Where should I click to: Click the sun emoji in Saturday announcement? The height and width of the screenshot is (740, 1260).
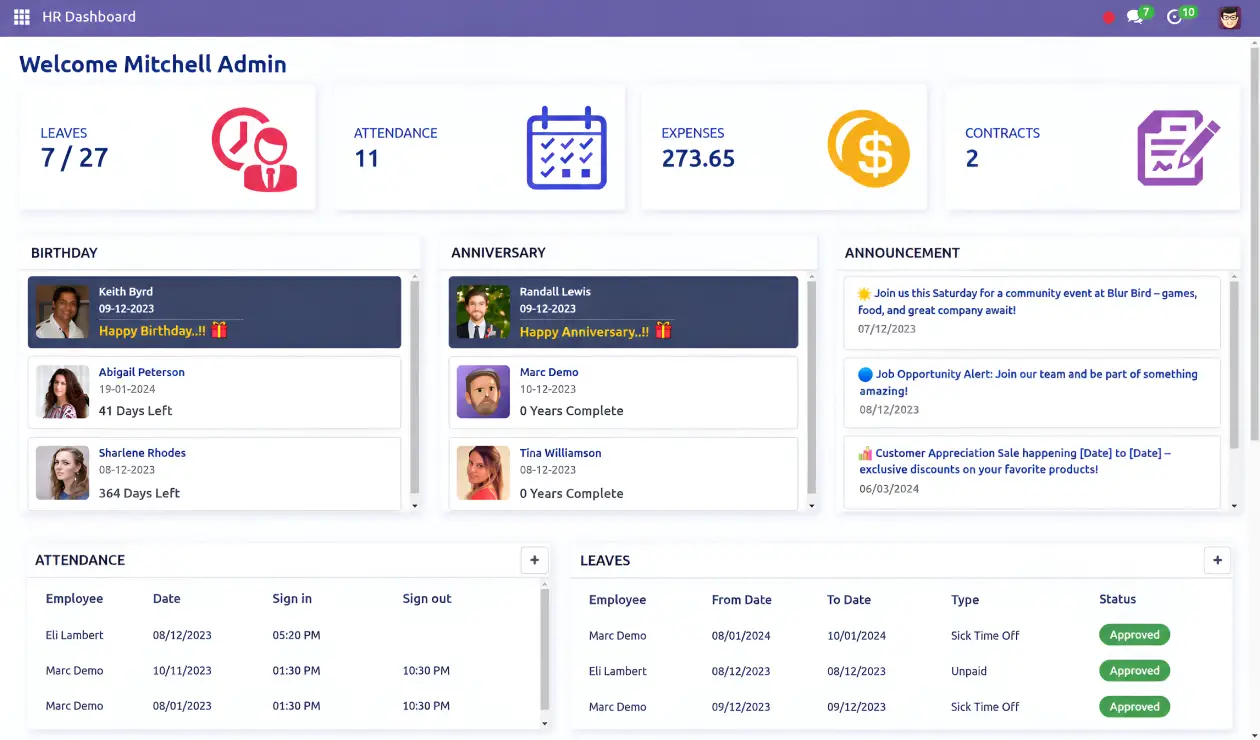tap(864, 293)
